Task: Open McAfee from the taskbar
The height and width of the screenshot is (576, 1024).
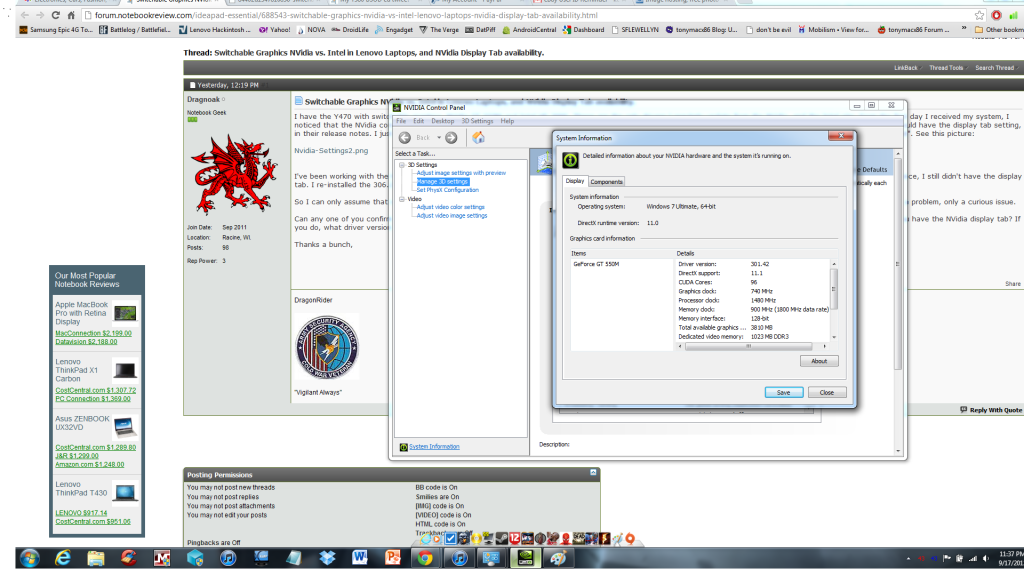Action: (x=162, y=558)
